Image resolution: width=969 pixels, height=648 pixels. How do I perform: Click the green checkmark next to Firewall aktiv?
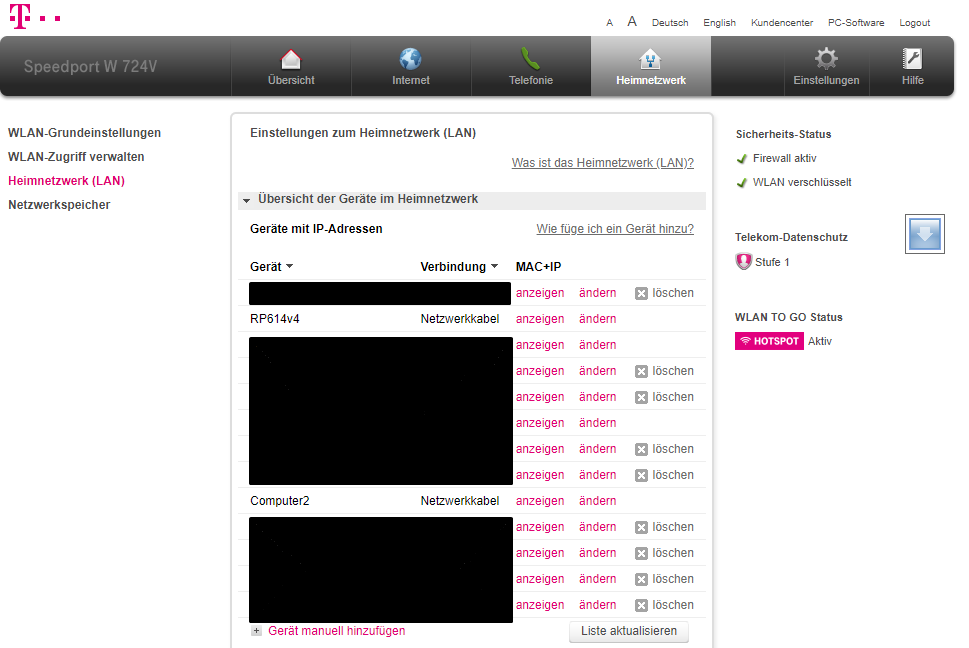742,159
